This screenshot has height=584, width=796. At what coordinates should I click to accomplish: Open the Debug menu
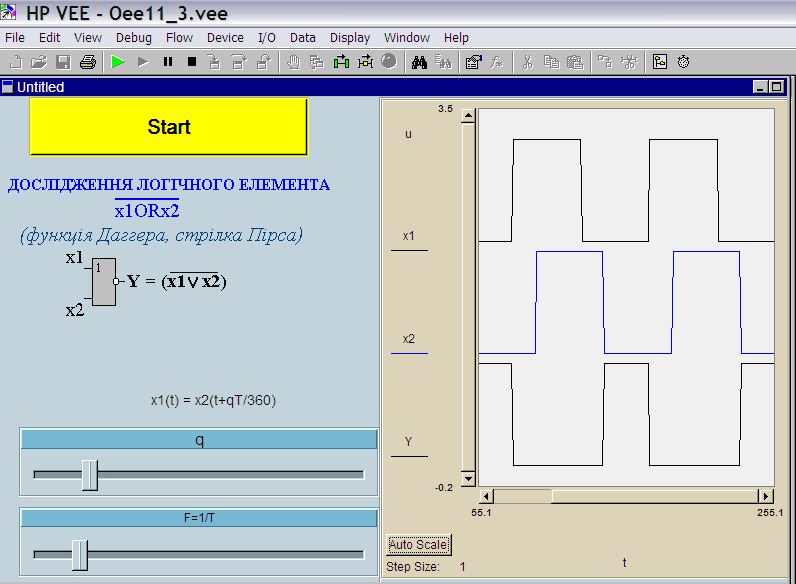click(x=134, y=38)
